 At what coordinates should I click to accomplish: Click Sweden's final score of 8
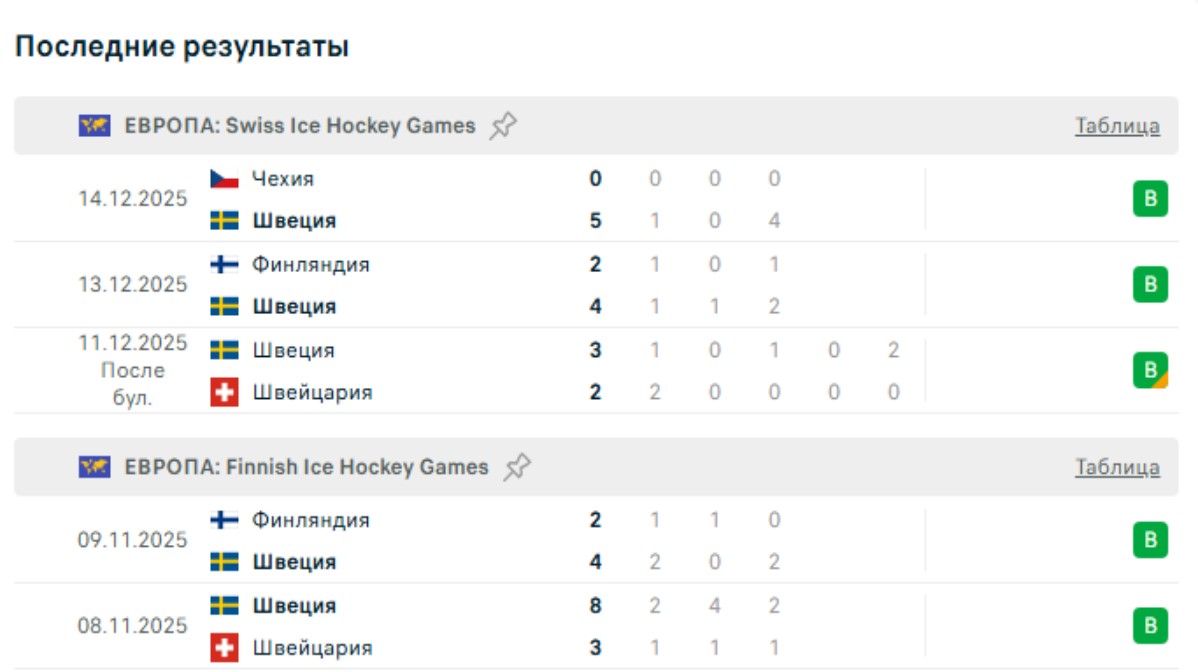(x=596, y=606)
